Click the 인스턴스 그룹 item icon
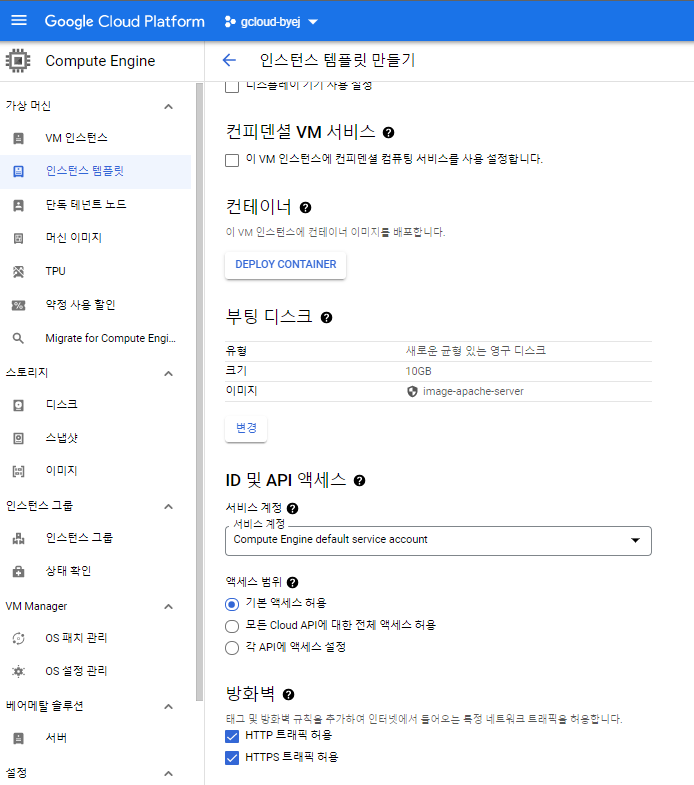Viewport: 694px width, 785px height. (19, 539)
